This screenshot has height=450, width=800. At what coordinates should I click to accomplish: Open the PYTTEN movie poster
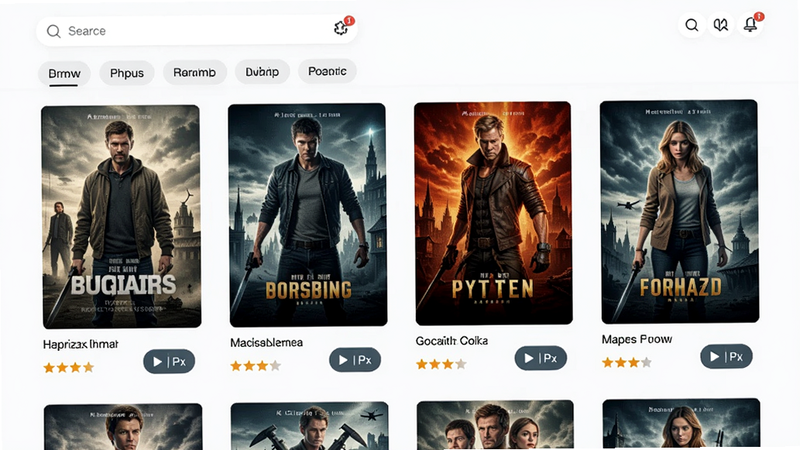(493, 213)
